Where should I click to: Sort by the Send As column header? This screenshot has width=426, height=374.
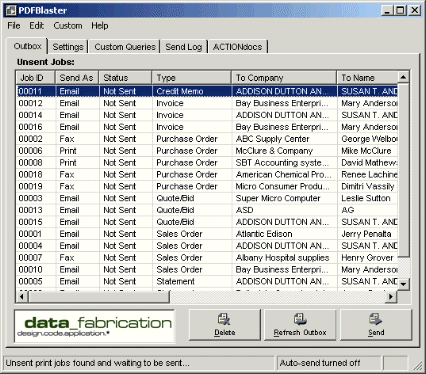(77, 78)
